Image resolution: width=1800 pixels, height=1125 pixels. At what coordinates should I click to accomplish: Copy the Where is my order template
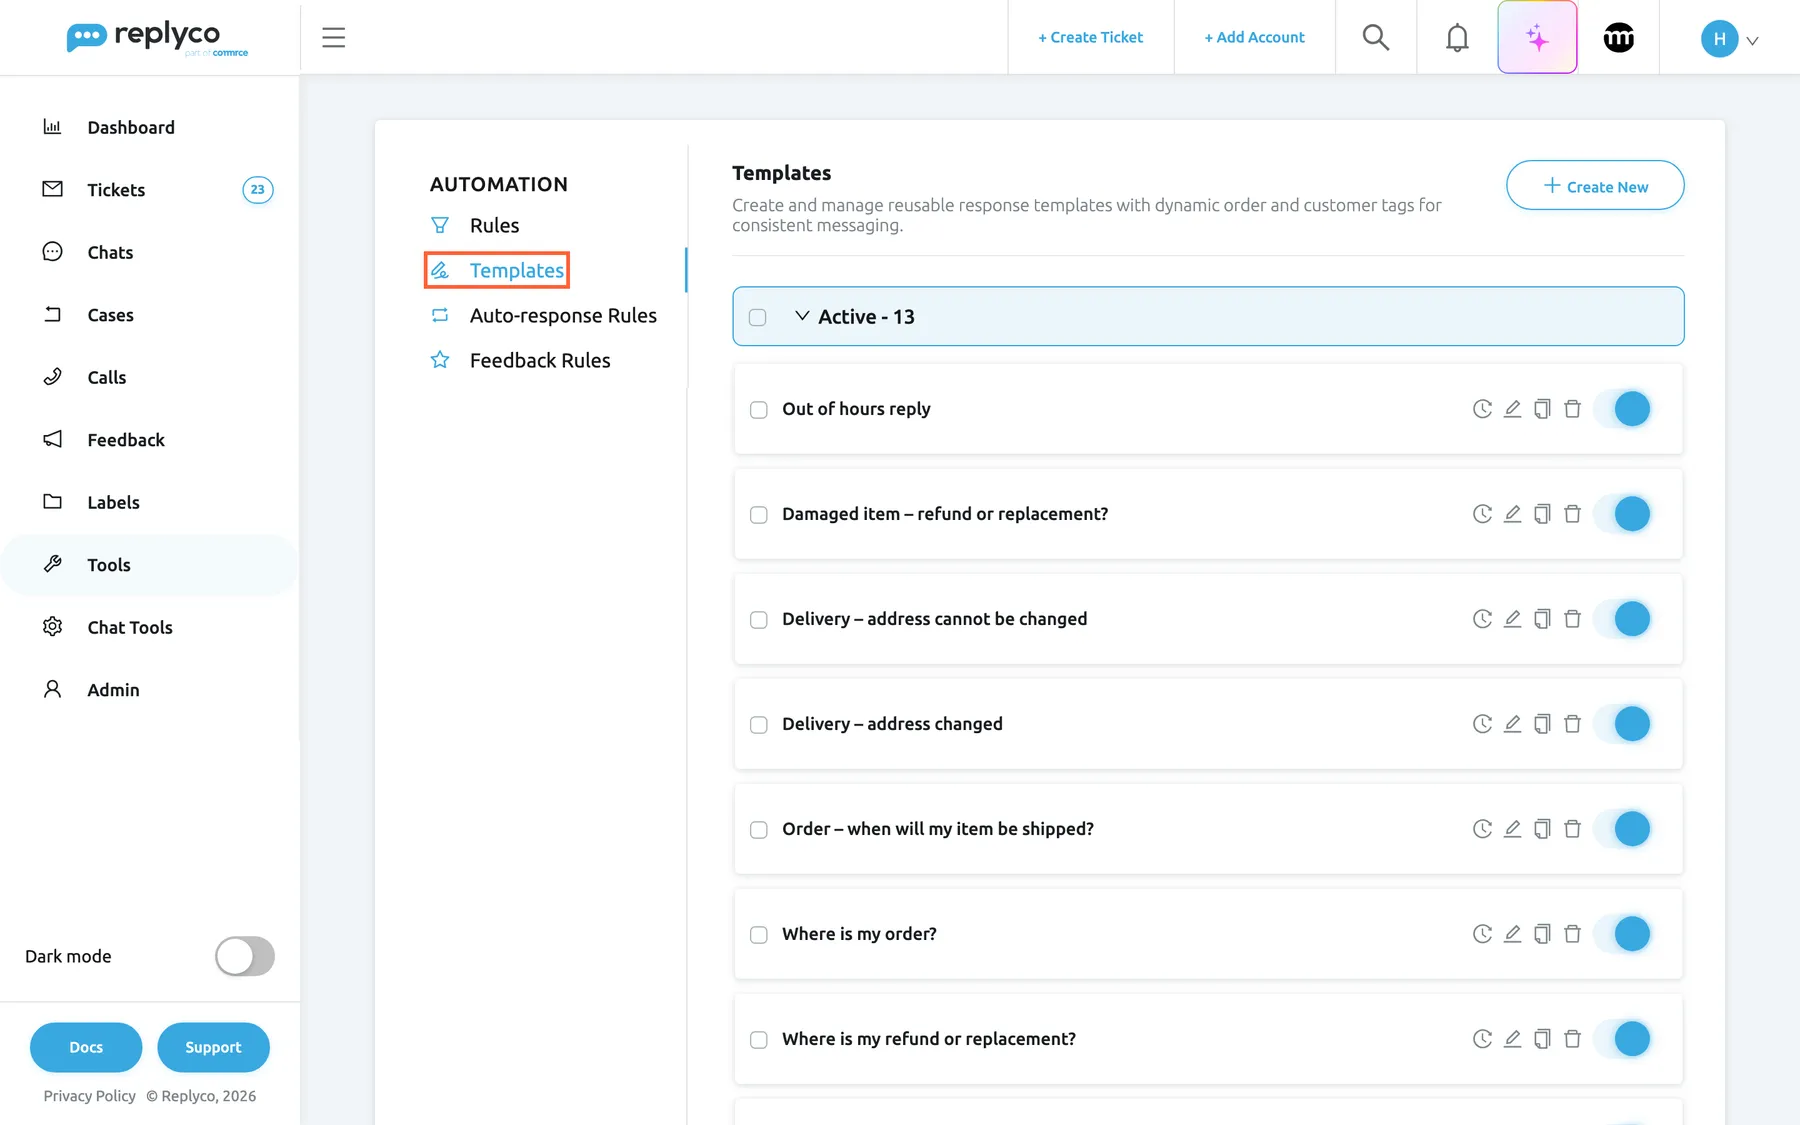1542,934
